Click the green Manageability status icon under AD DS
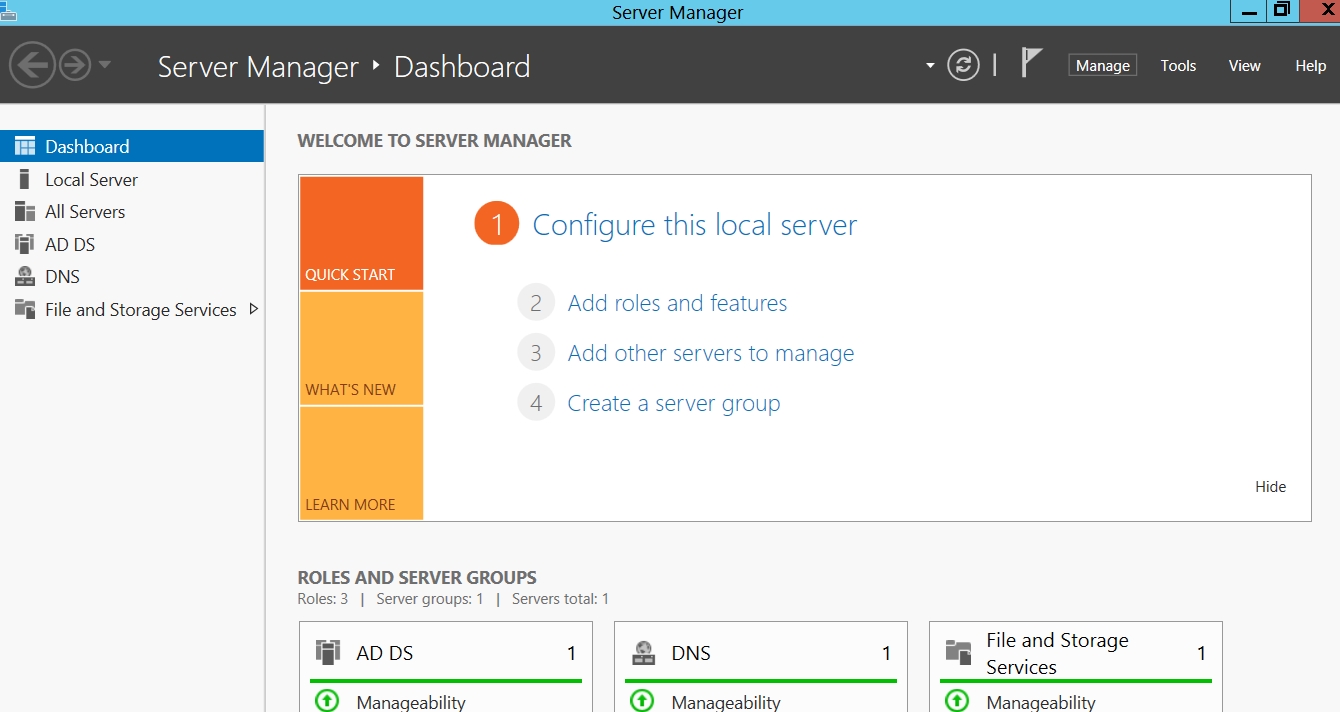 (x=327, y=701)
